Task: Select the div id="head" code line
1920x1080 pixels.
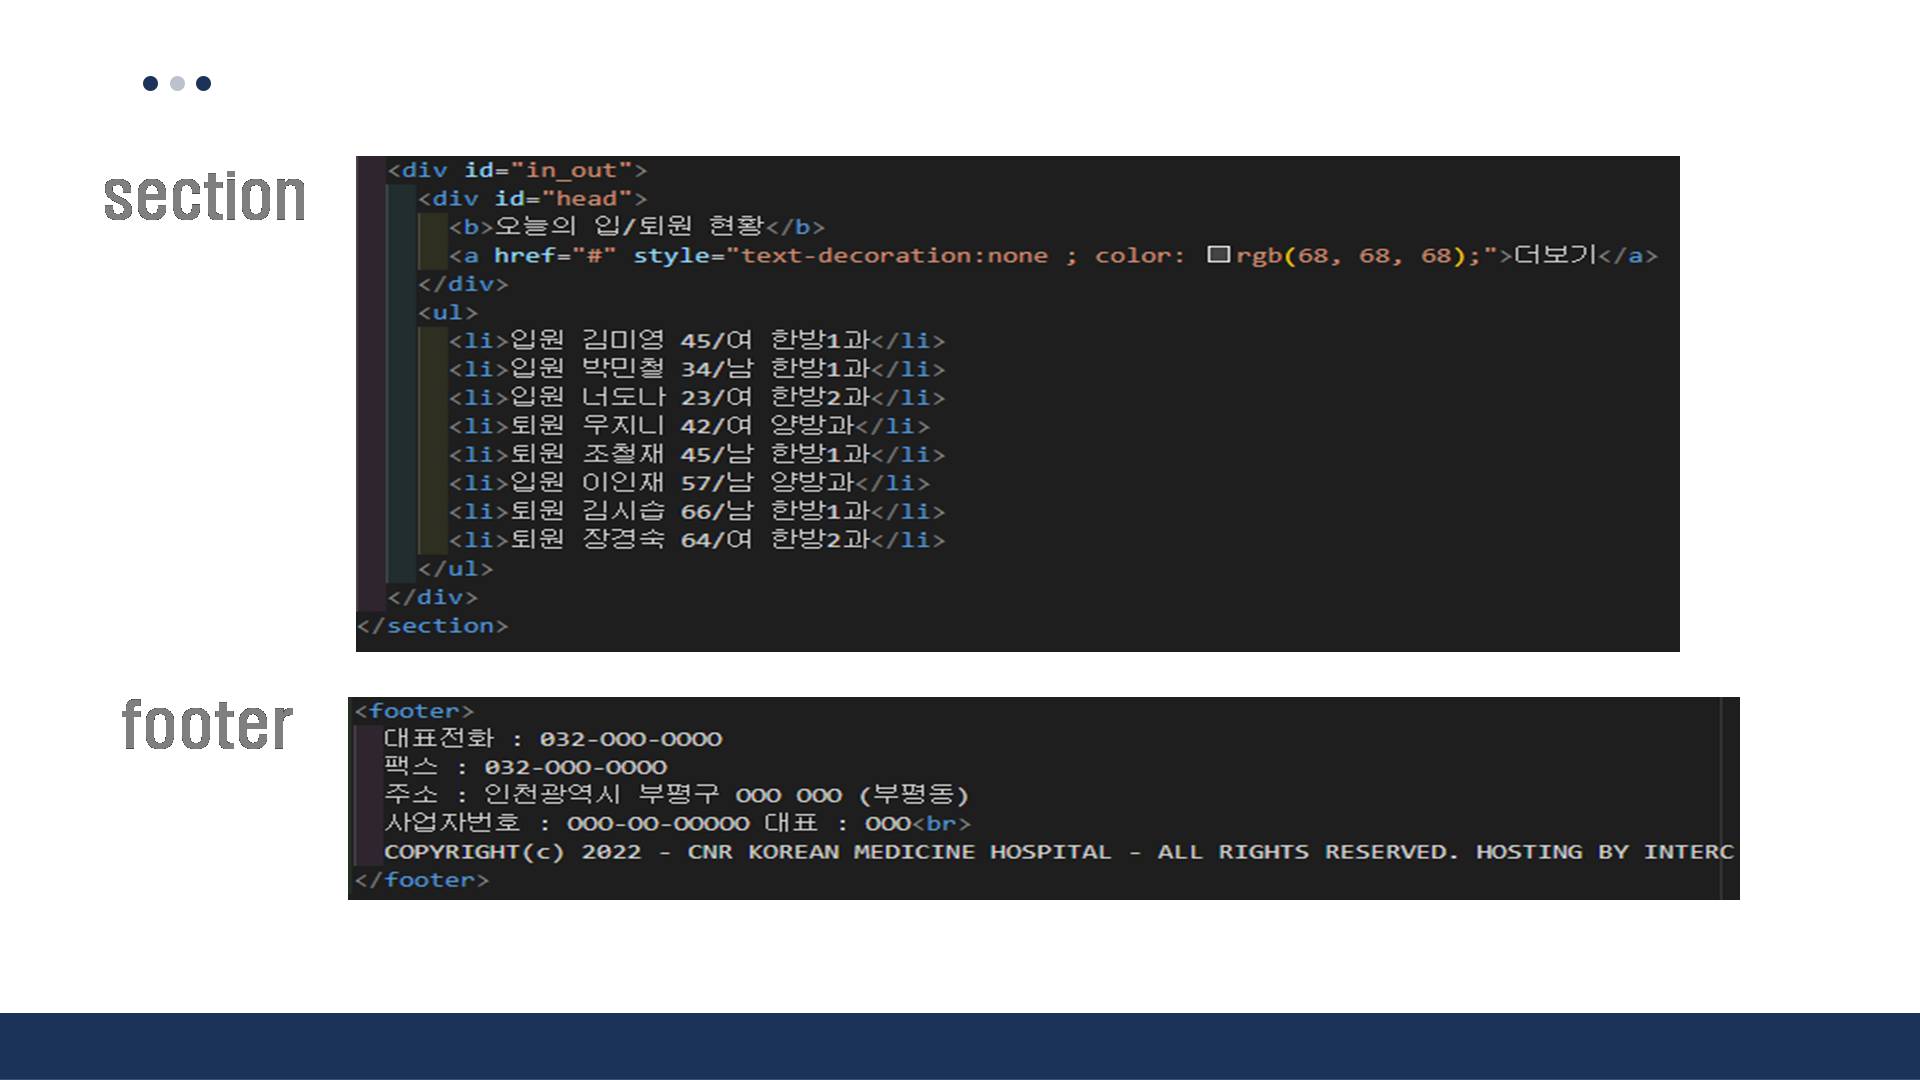Action: click(x=532, y=199)
